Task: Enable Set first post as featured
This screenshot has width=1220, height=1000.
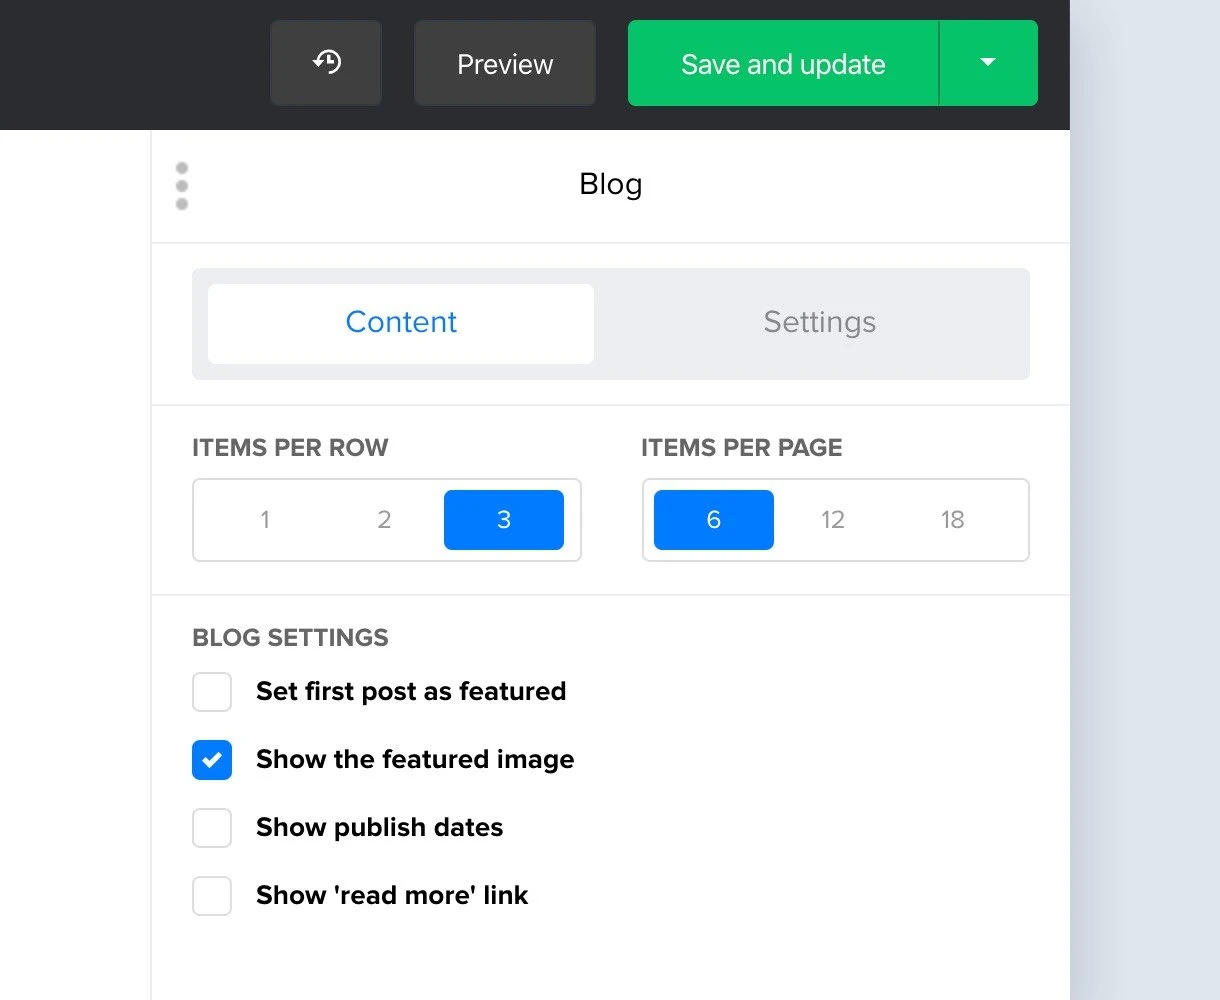Action: (x=212, y=692)
